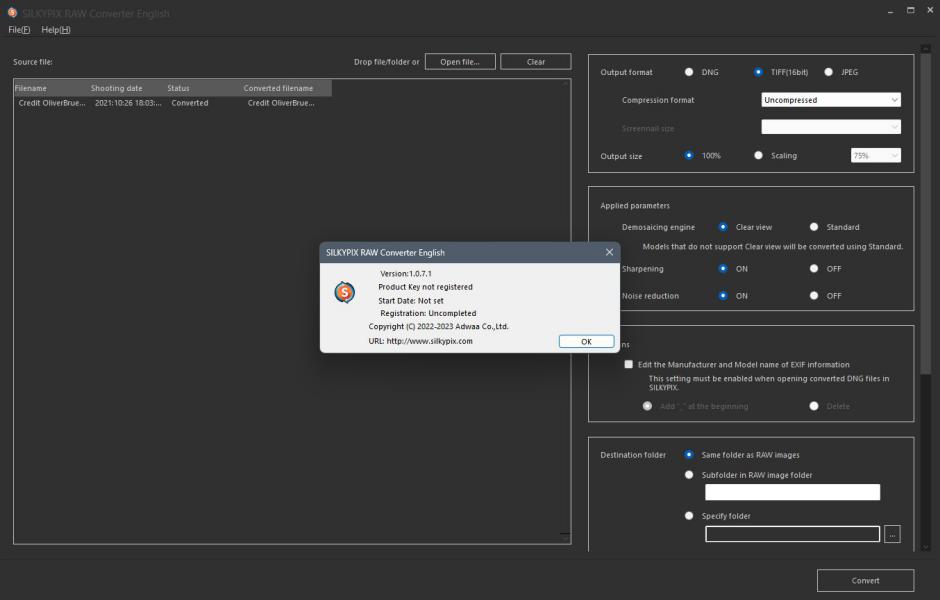Click the Specify folder path input field
Screen dimensions: 940x600
point(792,534)
